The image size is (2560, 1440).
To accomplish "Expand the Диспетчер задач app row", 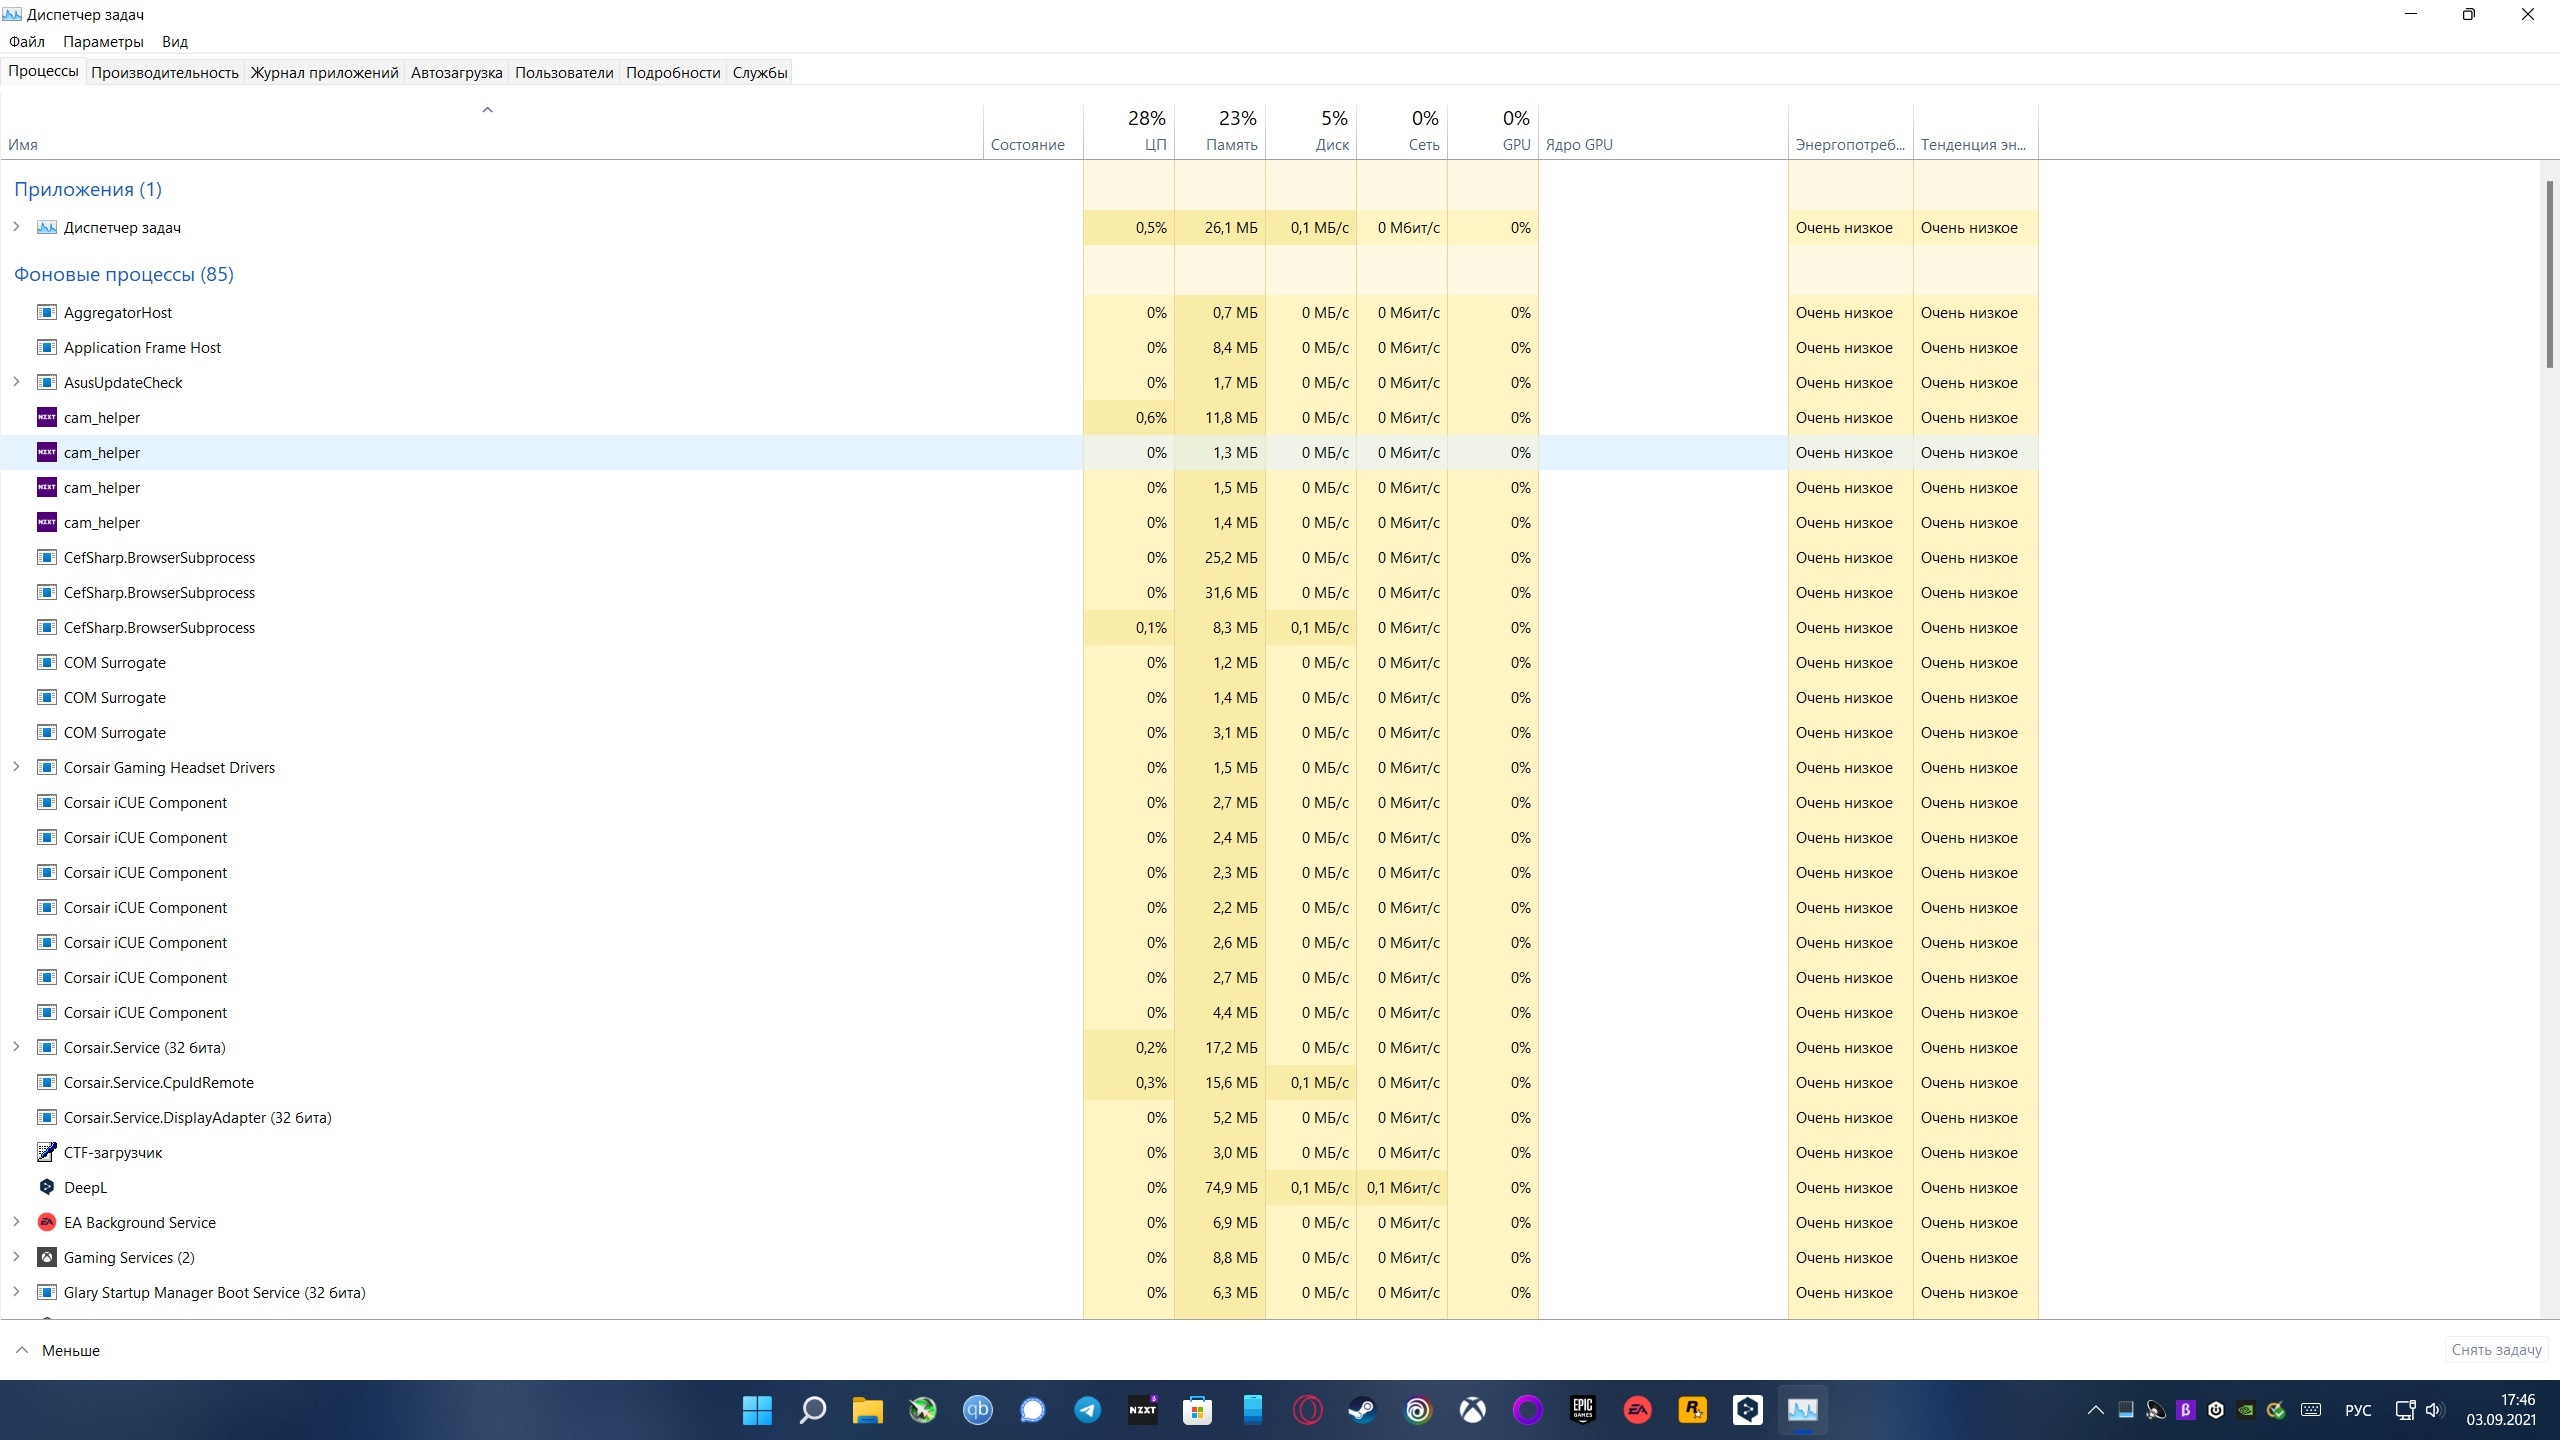I will click(x=16, y=227).
